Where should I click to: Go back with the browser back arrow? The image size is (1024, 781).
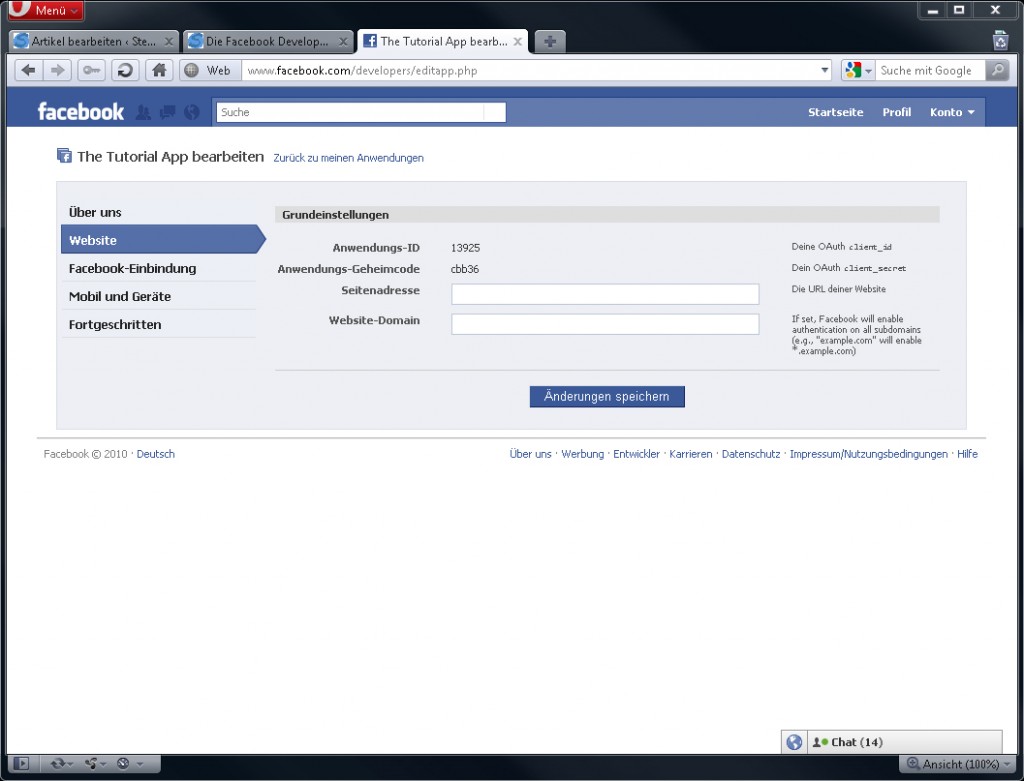click(x=28, y=70)
